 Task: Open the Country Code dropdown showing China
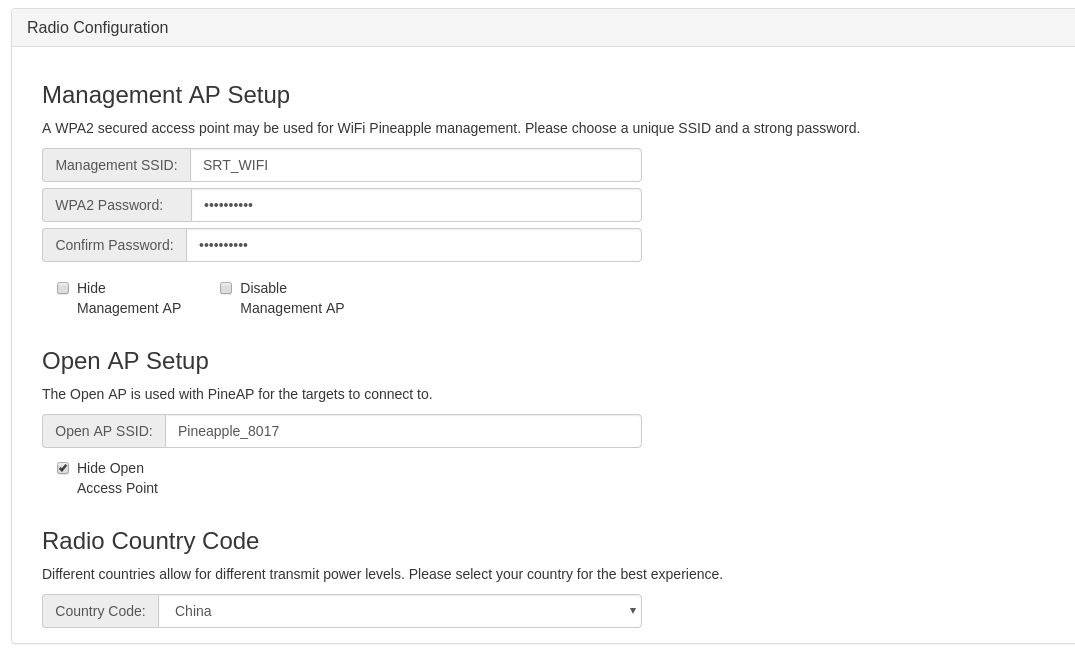[x=400, y=611]
